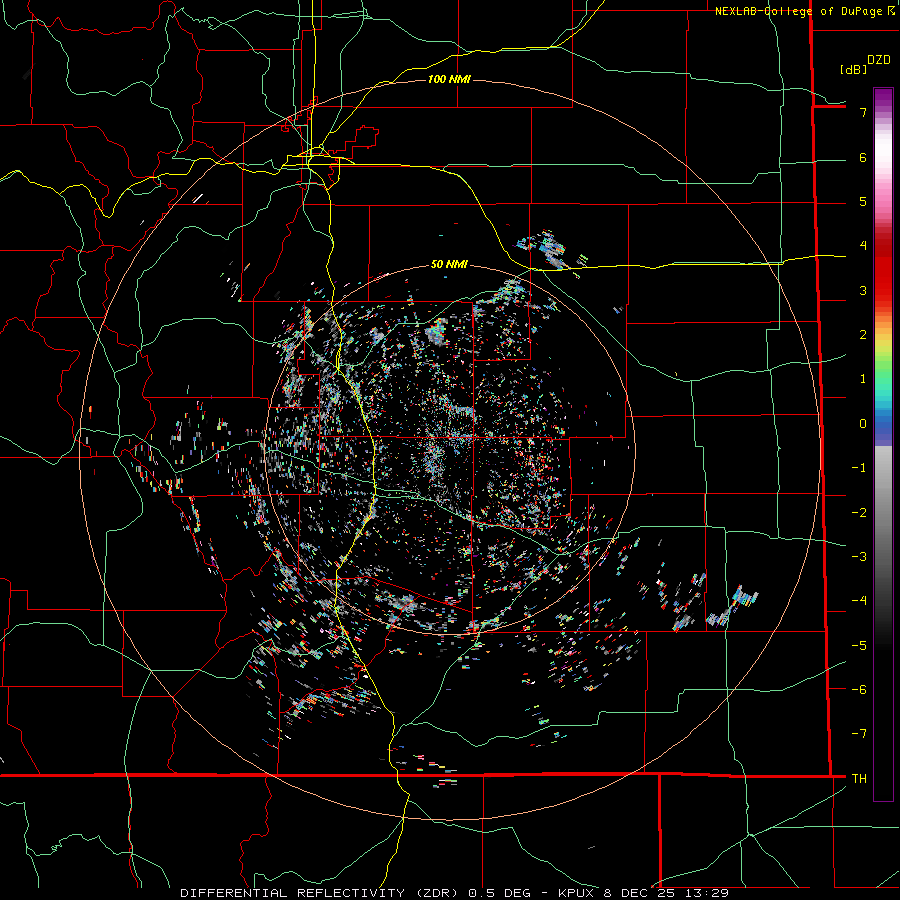Select the 0 value on the dB scale

(x=863, y=424)
